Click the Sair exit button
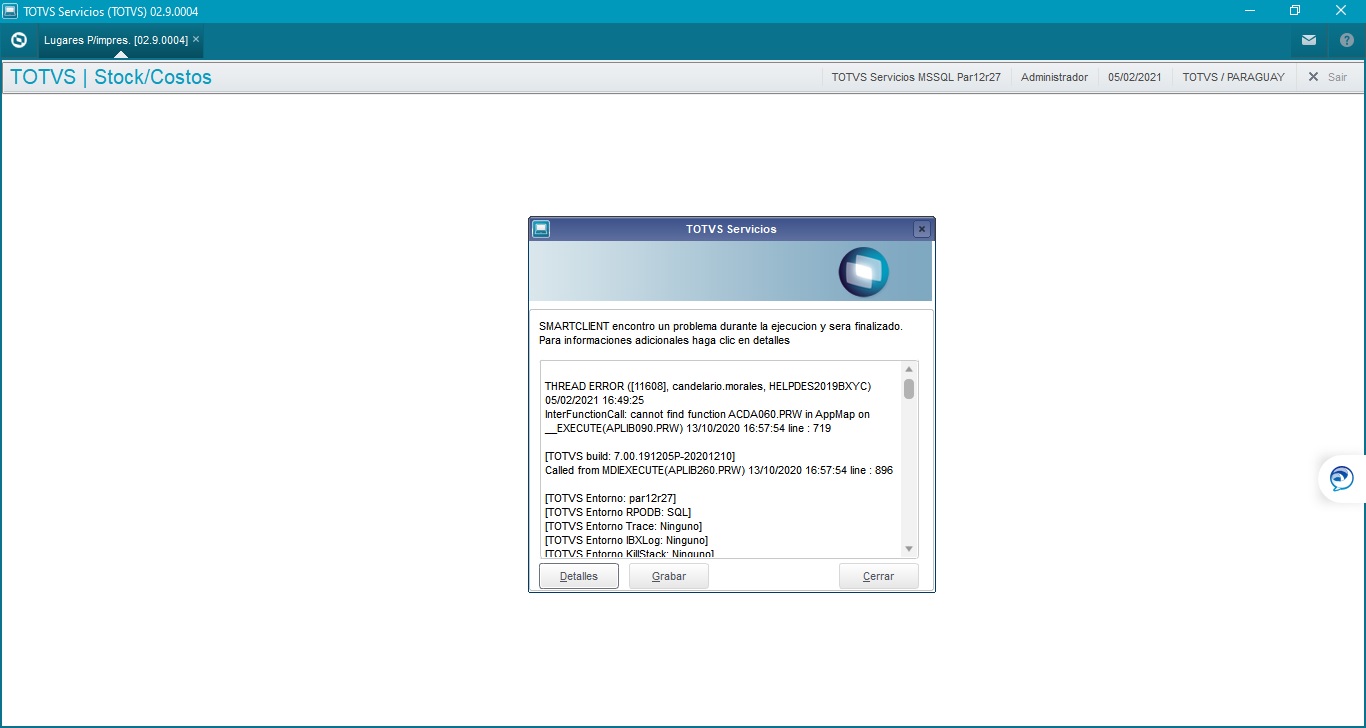Image resolution: width=1366 pixels, height=728 pixels. pyautogui.click(x=1328, y=77)
